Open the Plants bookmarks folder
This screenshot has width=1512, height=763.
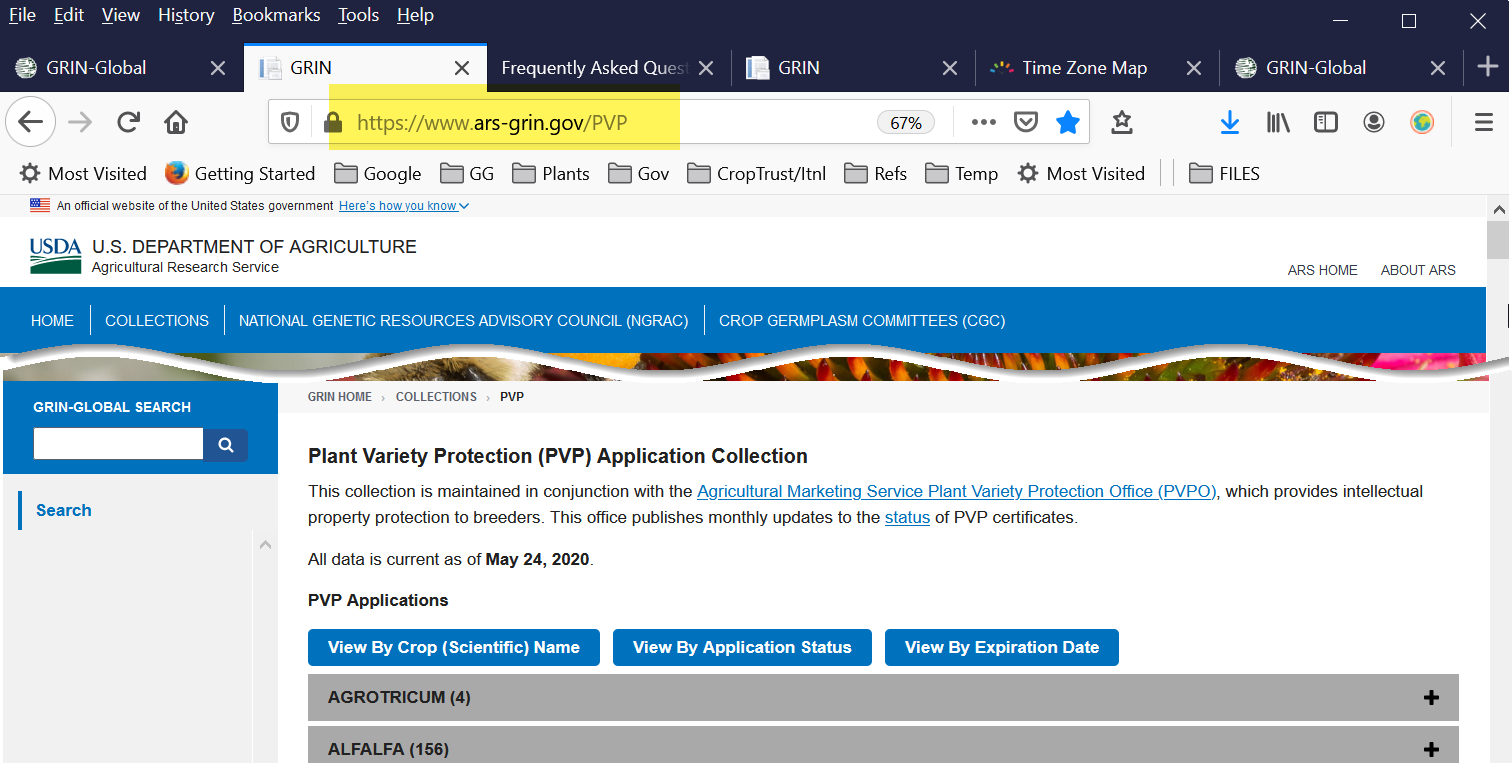pyautogui.click(x=551, y=173)
